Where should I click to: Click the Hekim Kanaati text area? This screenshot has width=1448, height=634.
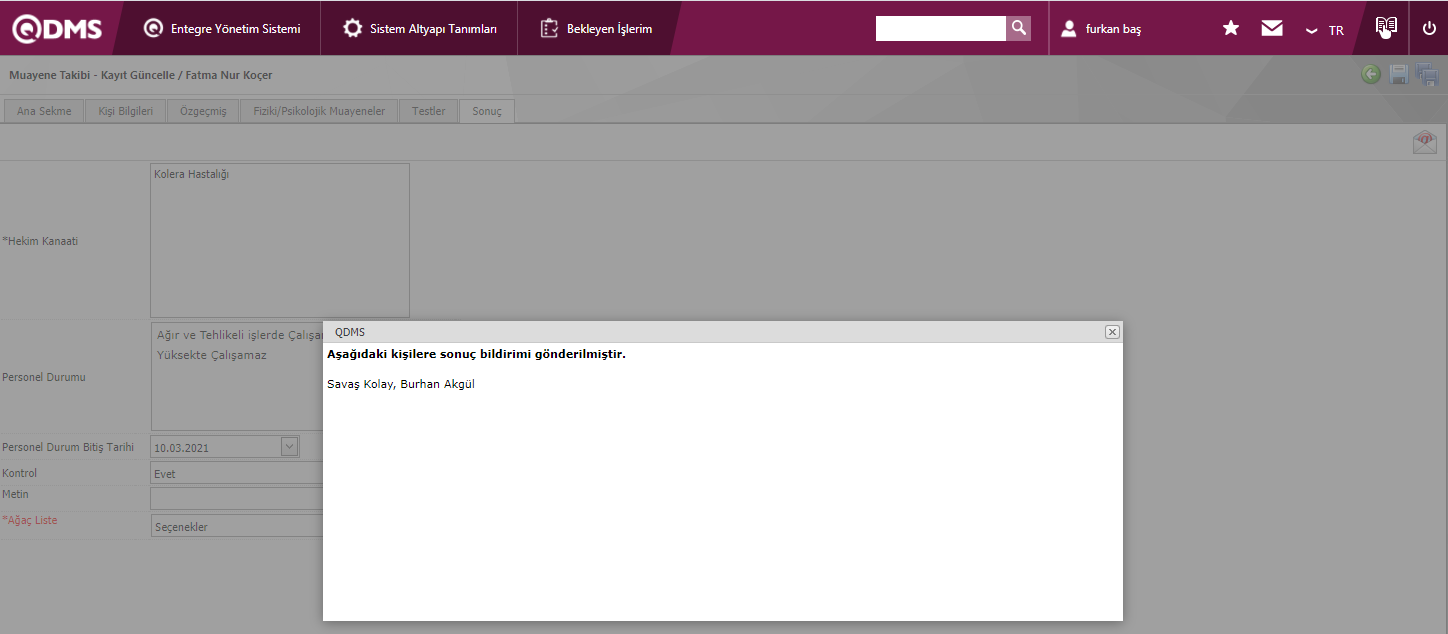coord(280,240)
